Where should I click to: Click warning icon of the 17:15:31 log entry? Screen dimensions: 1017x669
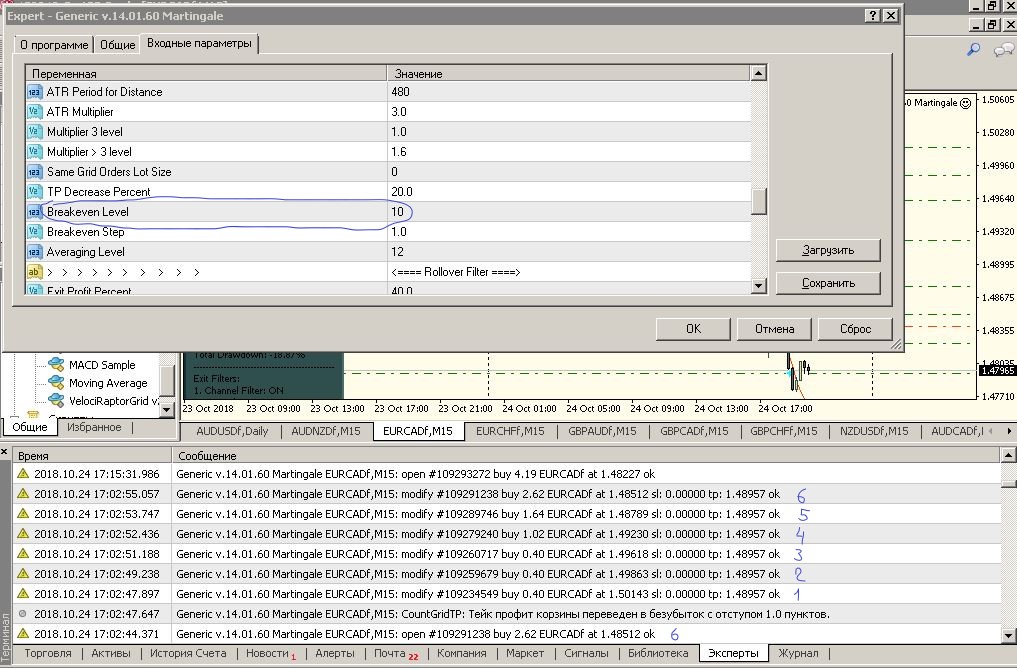[x=23, y=474]
